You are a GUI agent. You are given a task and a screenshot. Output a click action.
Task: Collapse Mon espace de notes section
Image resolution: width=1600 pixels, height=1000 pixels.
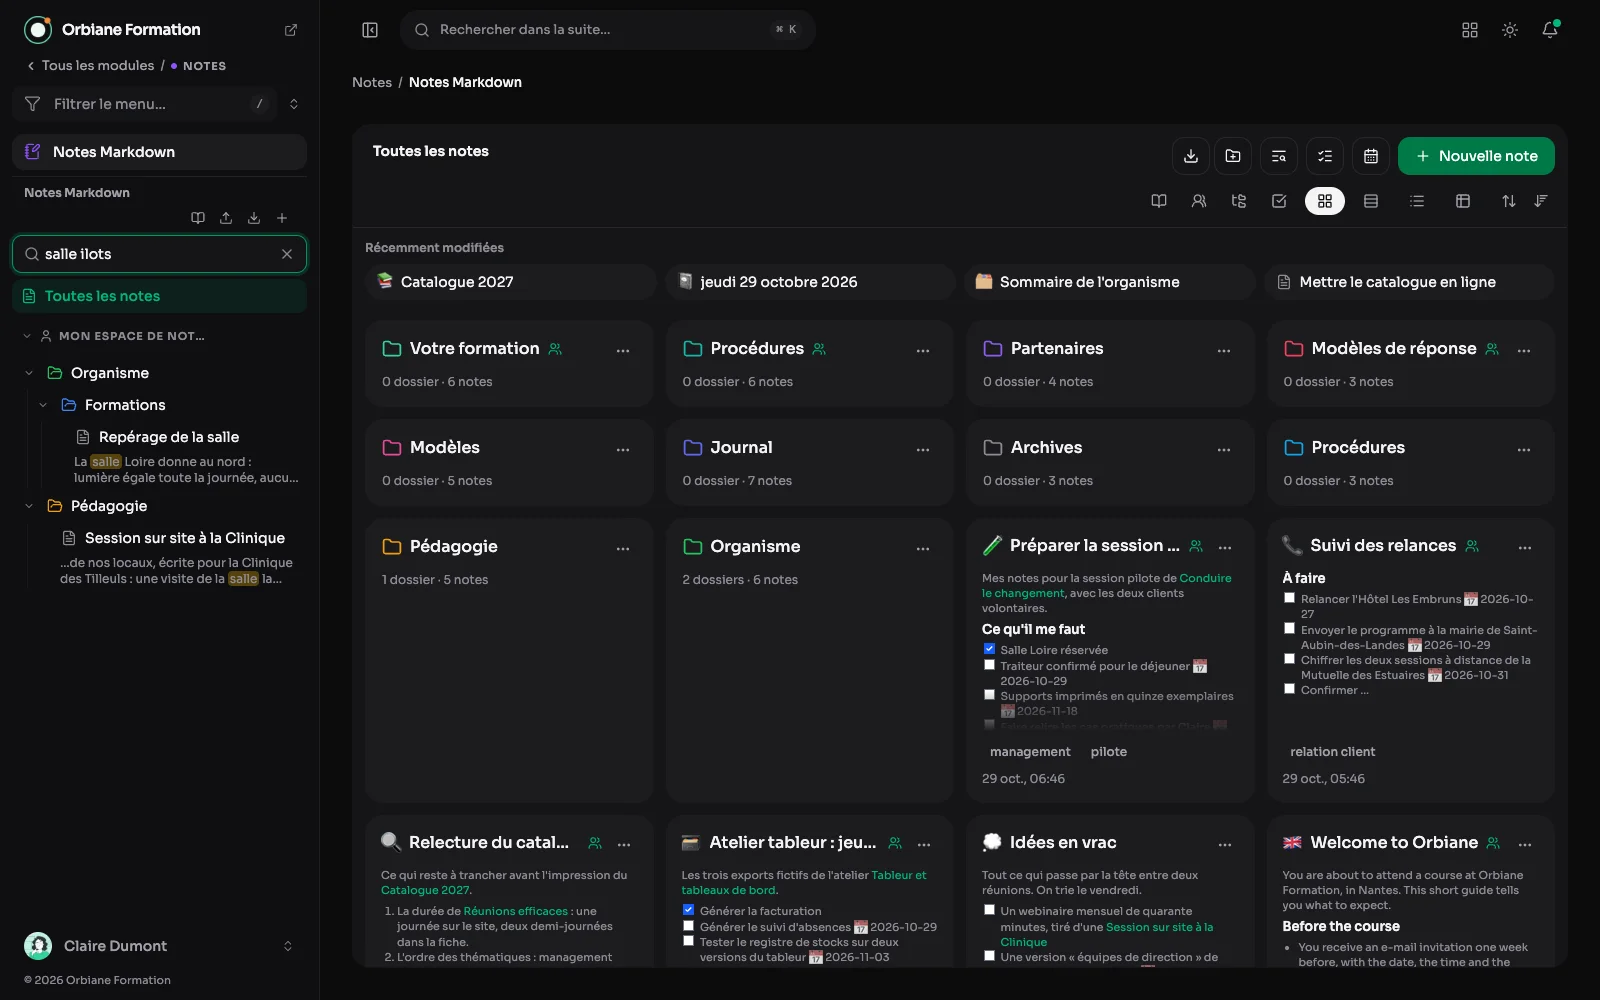[x=27, y=336]
